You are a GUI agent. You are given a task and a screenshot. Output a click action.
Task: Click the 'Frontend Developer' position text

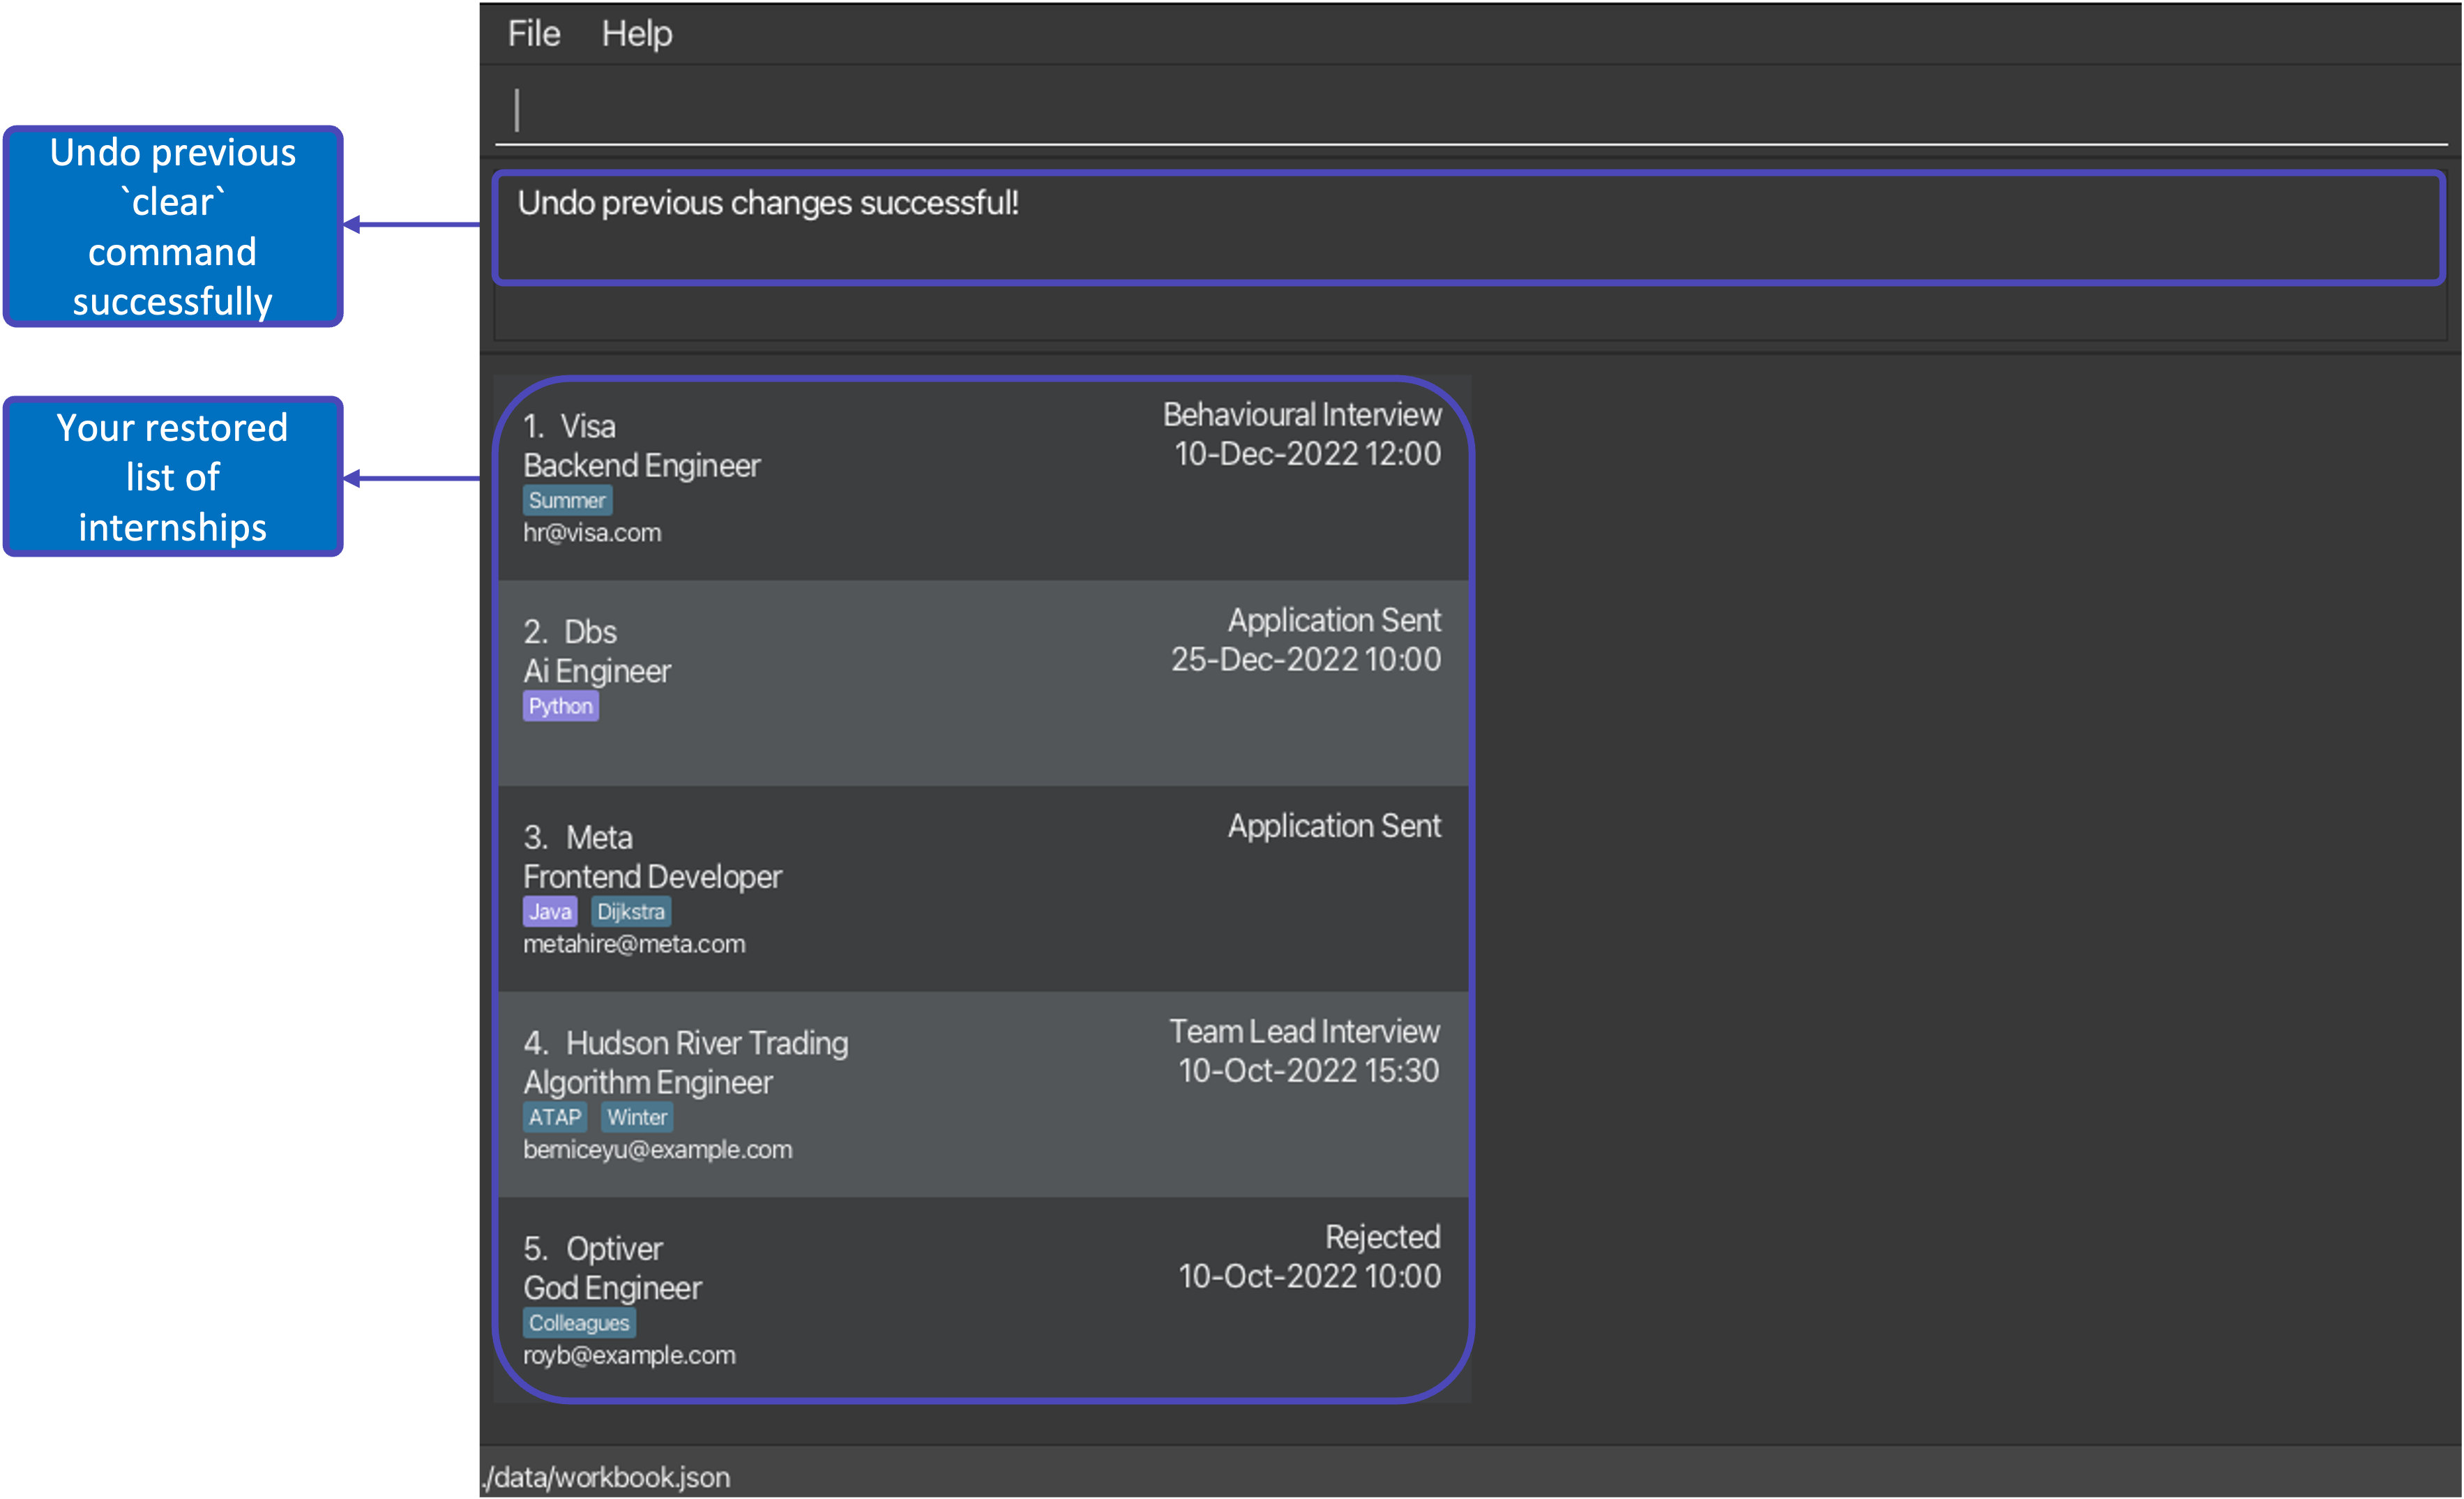coord(652,877)
